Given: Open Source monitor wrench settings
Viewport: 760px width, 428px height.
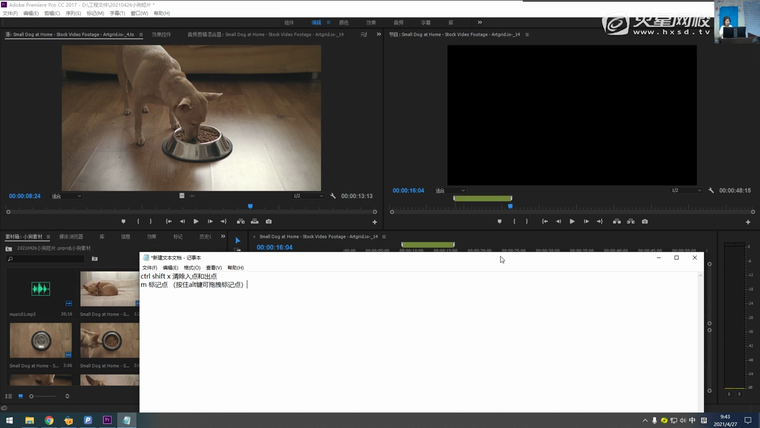Looking at the screenshot, I should [333, 196].
